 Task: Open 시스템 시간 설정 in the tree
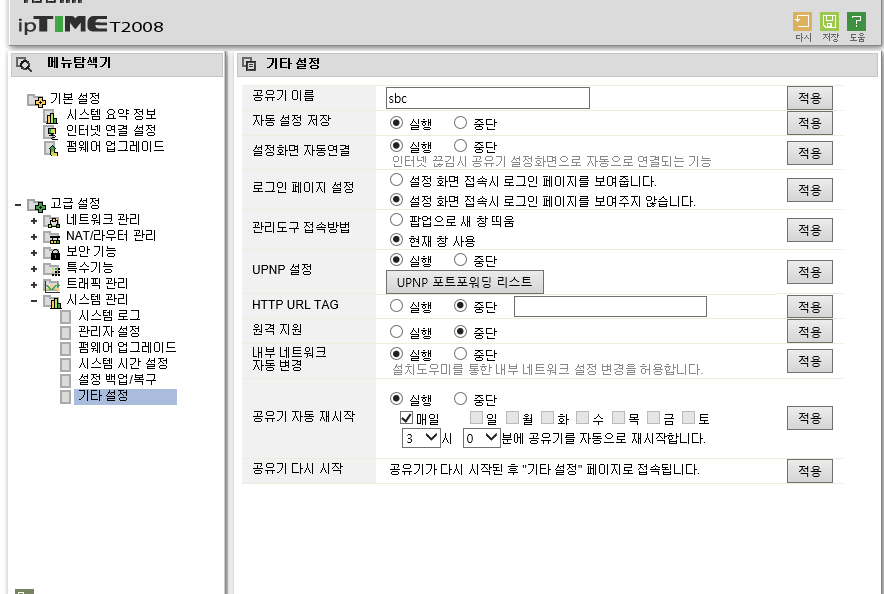tap(123, 364)
